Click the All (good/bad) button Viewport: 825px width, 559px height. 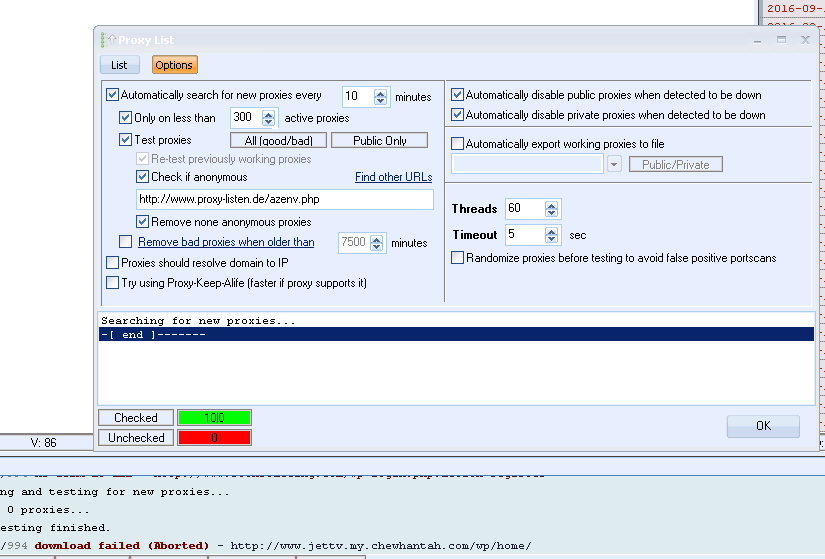(278, 141)
